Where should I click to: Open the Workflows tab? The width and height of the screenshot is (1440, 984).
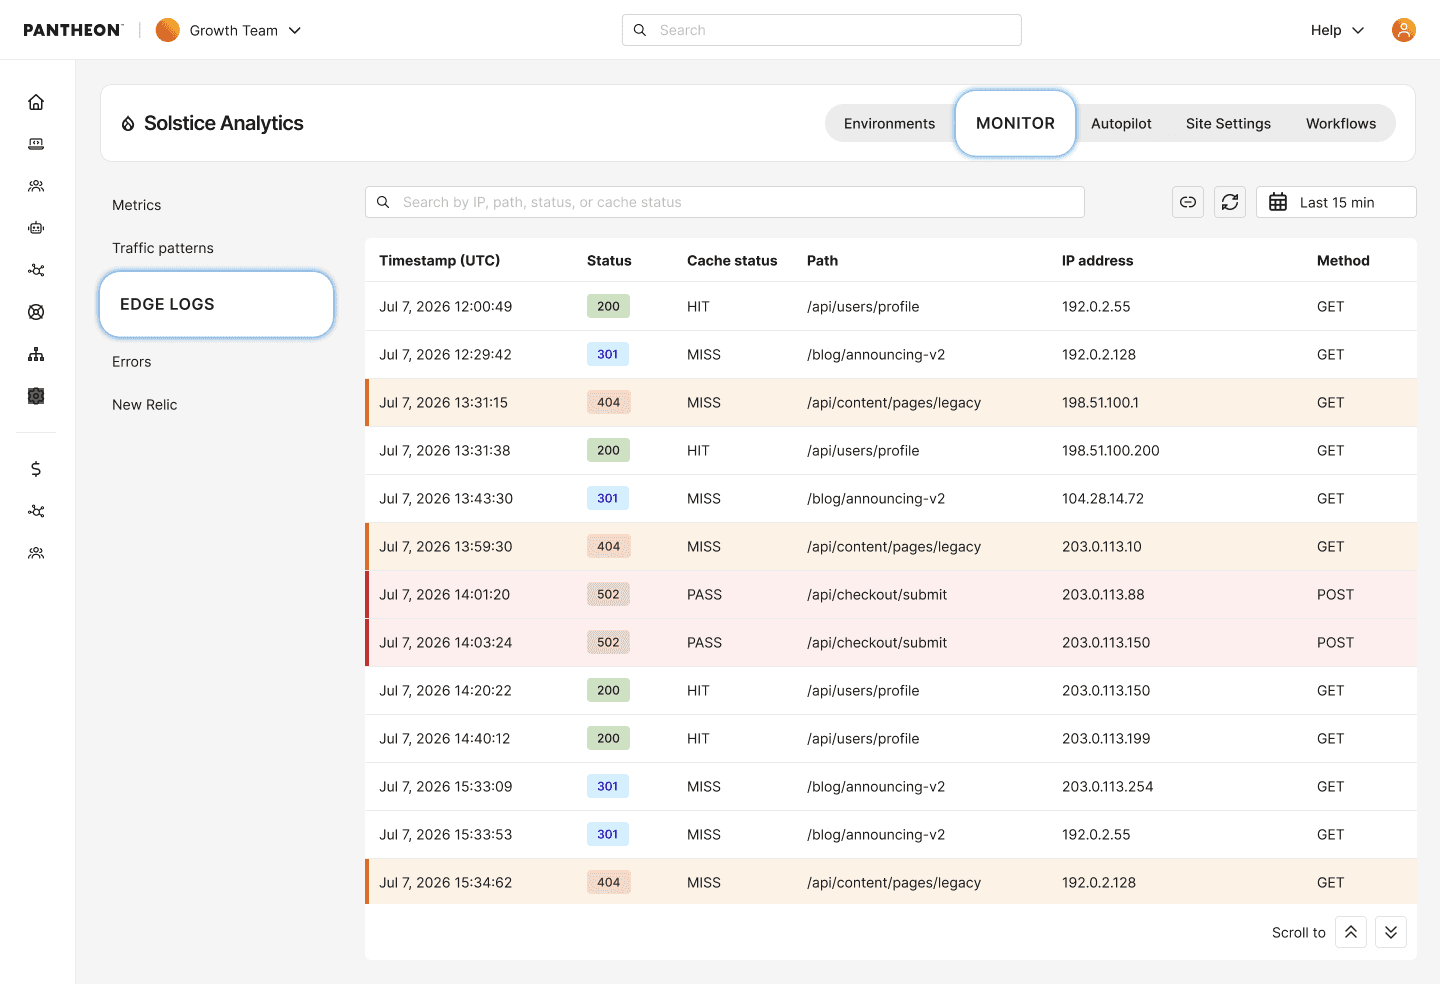tap(1340, 123)
